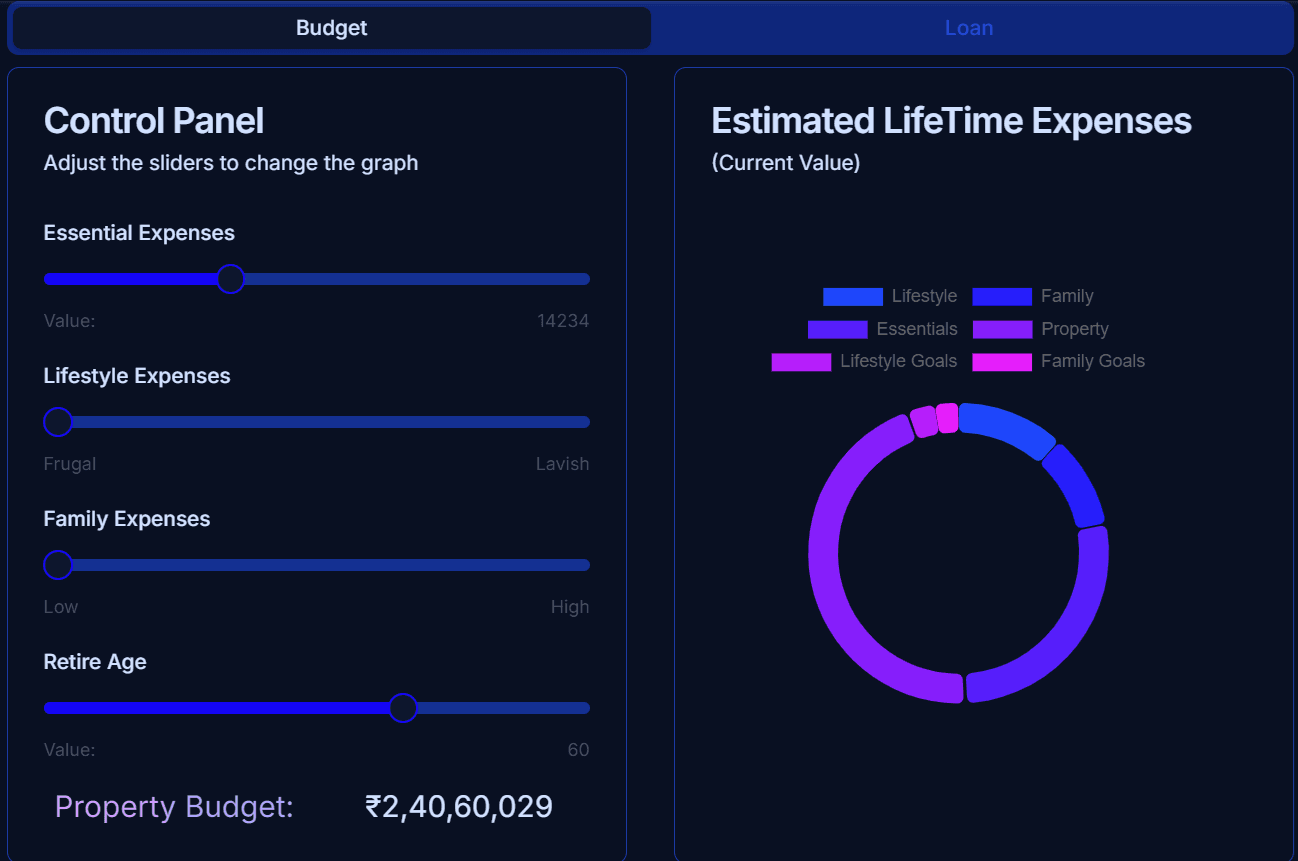Click the Essential Expenses label
Screen dimensions: 1298x861
139,233
